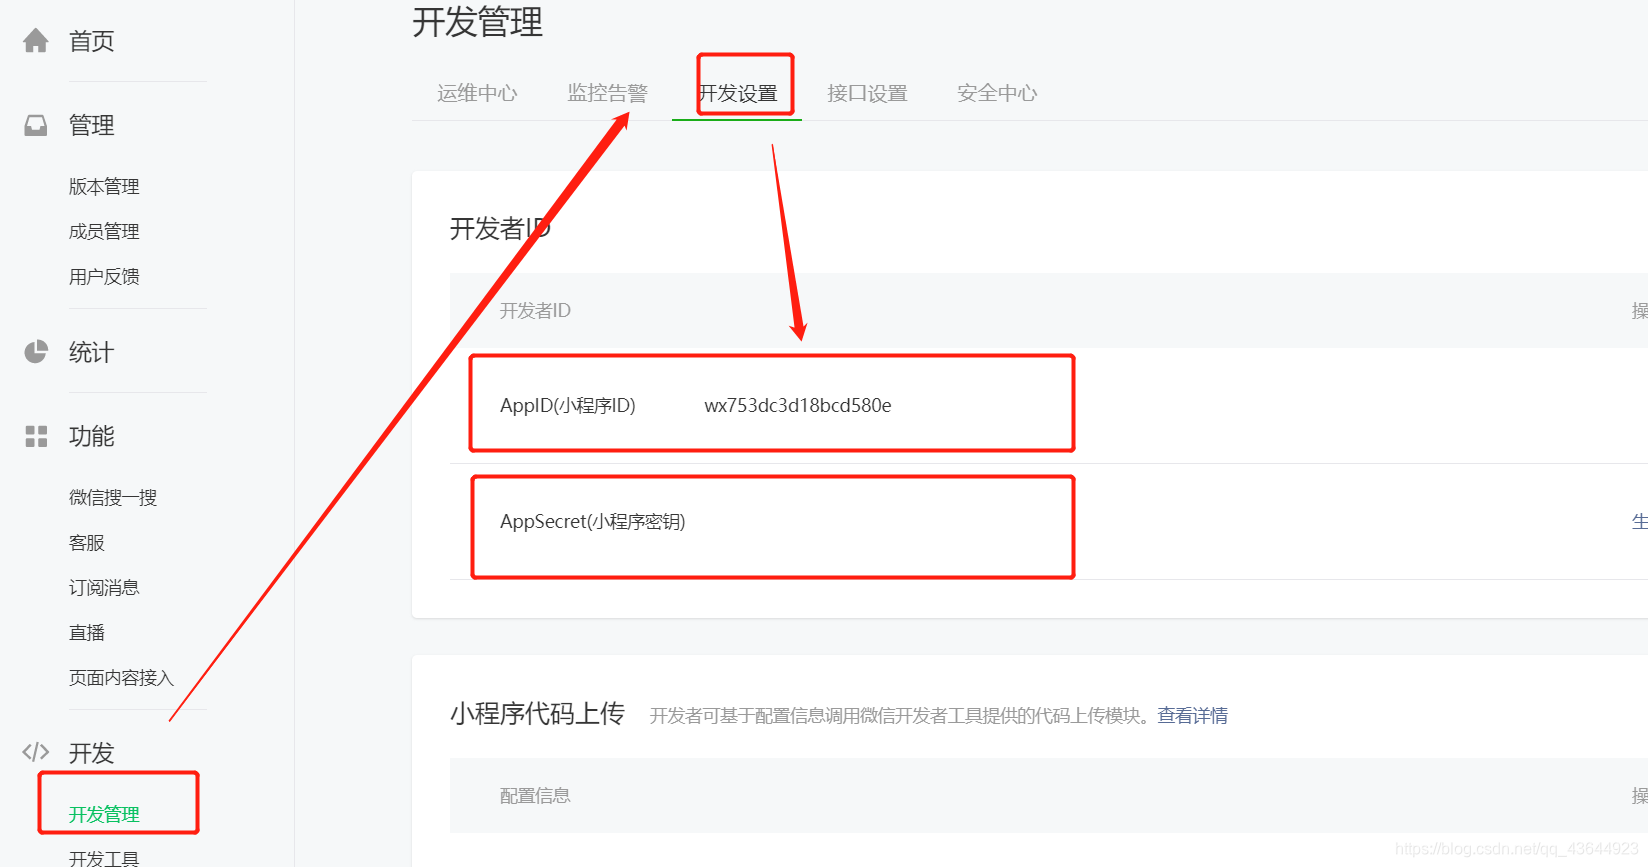
Task: Click the 开发 code brackets icon
Action: point(36,752)
